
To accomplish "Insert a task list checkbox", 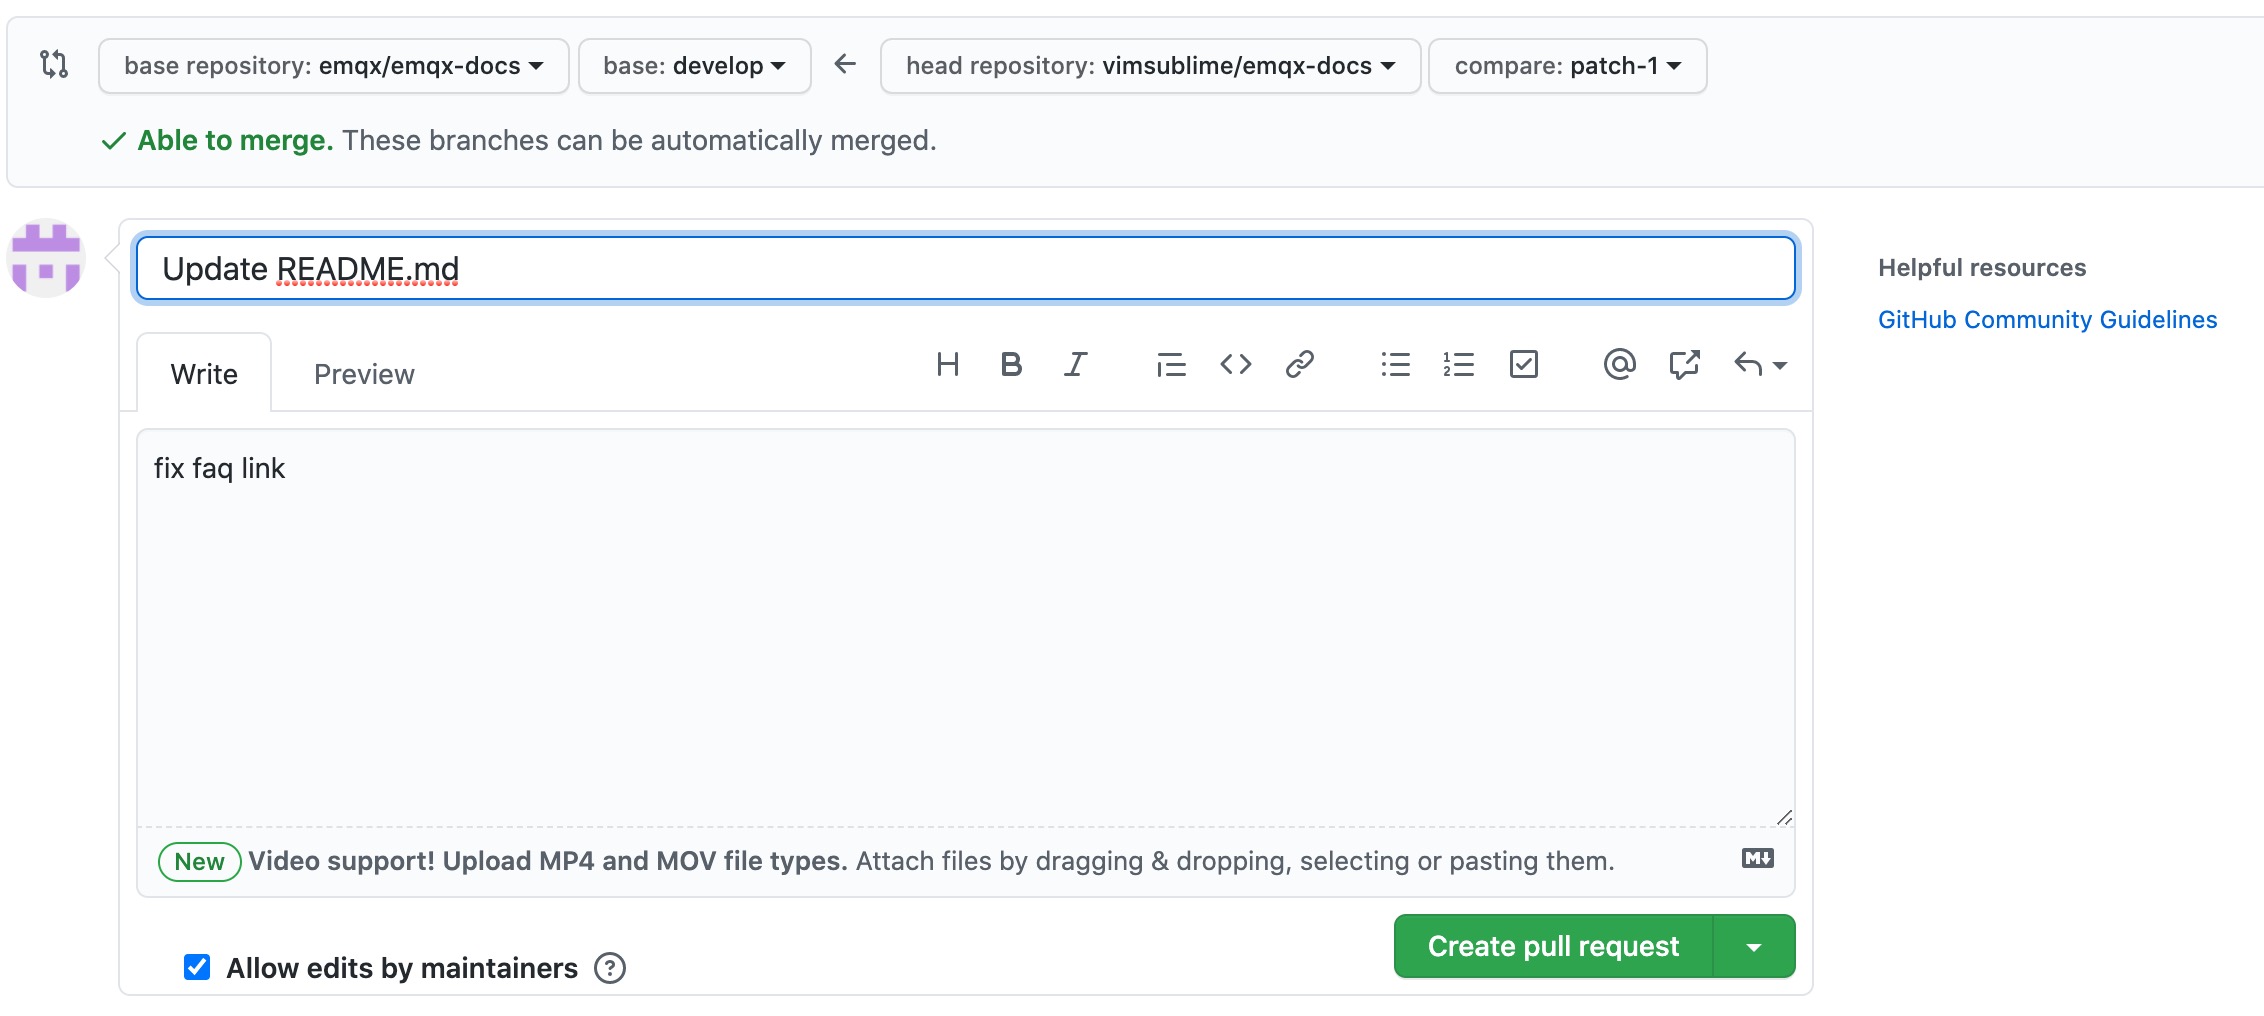I will [1523, 365].
